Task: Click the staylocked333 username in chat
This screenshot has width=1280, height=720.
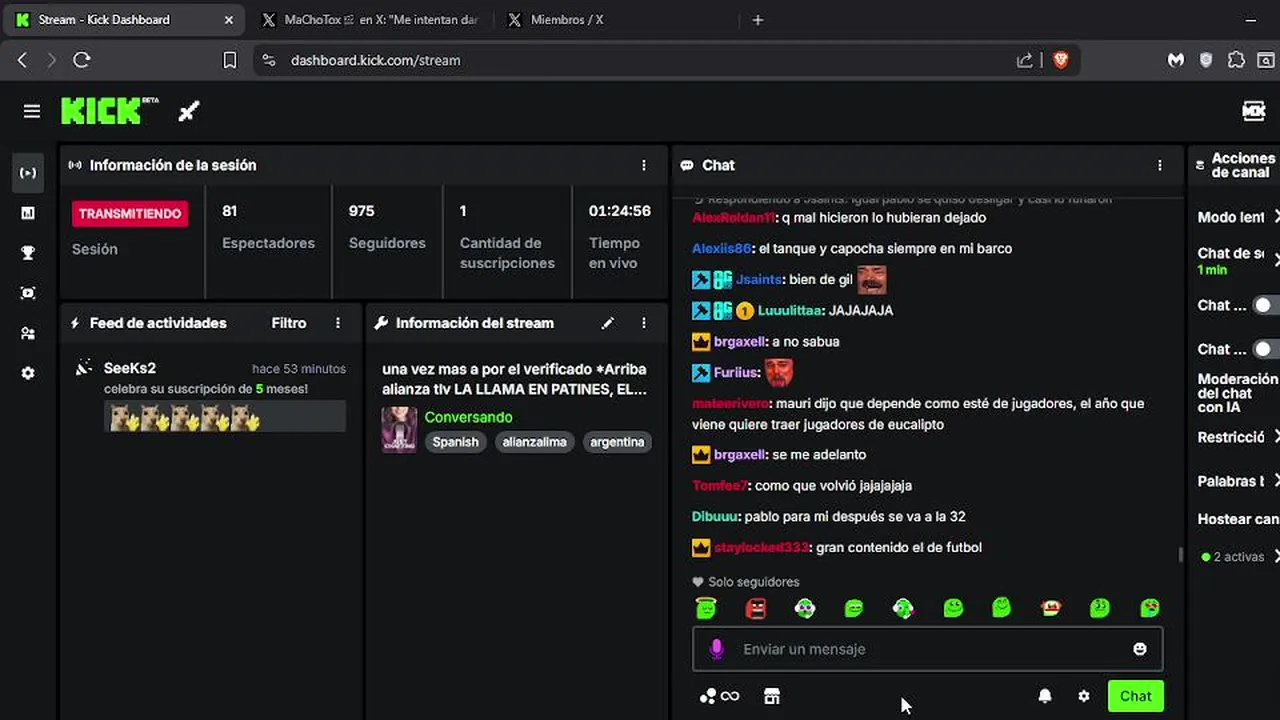Action: pos(761,548)
